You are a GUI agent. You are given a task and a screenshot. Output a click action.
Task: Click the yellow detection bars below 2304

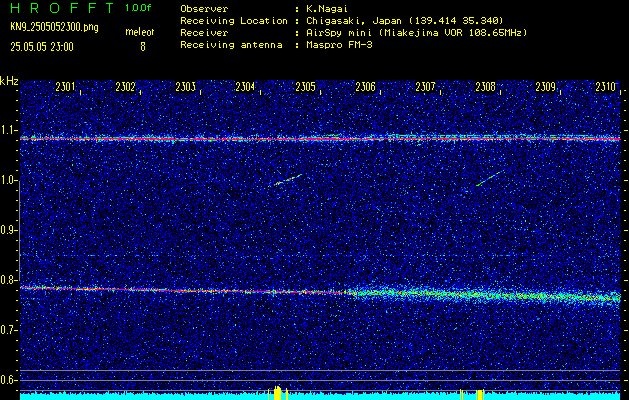(278, 393)
